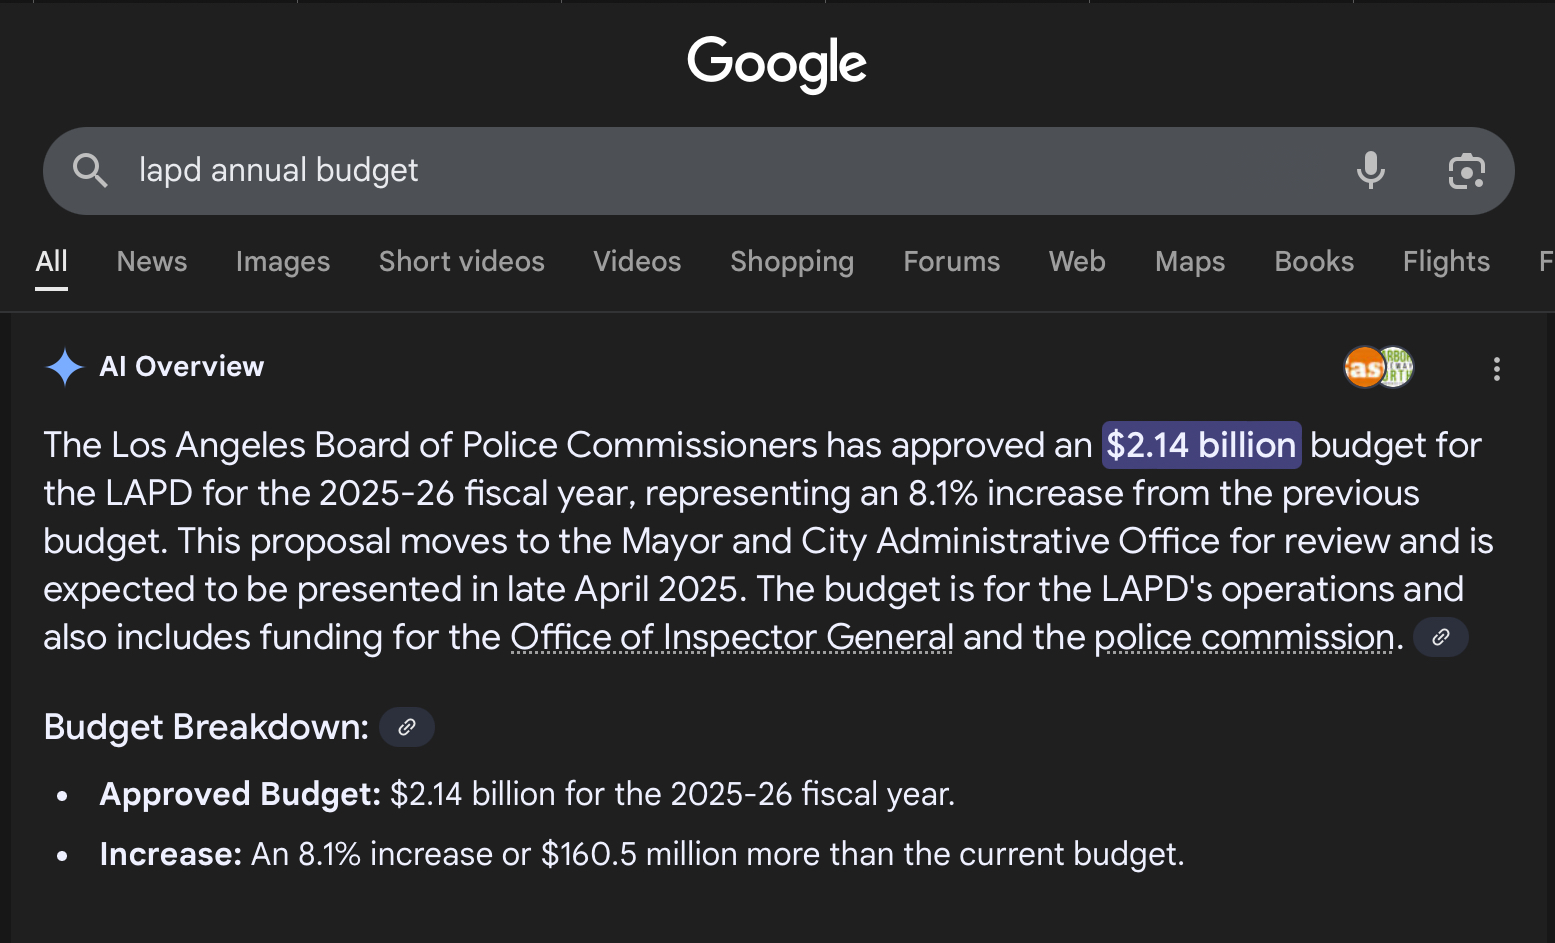The image size is (1555, 943).
Task: Open the Forums tab
Action: pos(952,262)
